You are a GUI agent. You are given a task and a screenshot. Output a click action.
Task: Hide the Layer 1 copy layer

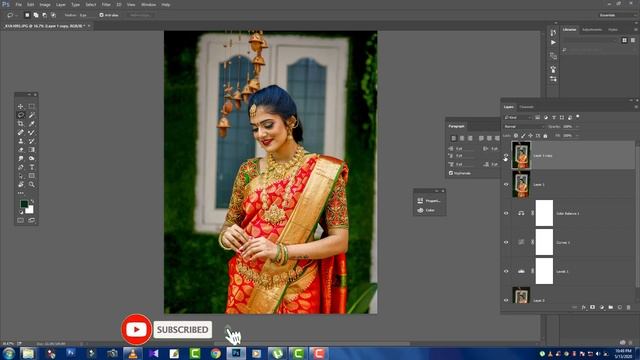[506, 156]
